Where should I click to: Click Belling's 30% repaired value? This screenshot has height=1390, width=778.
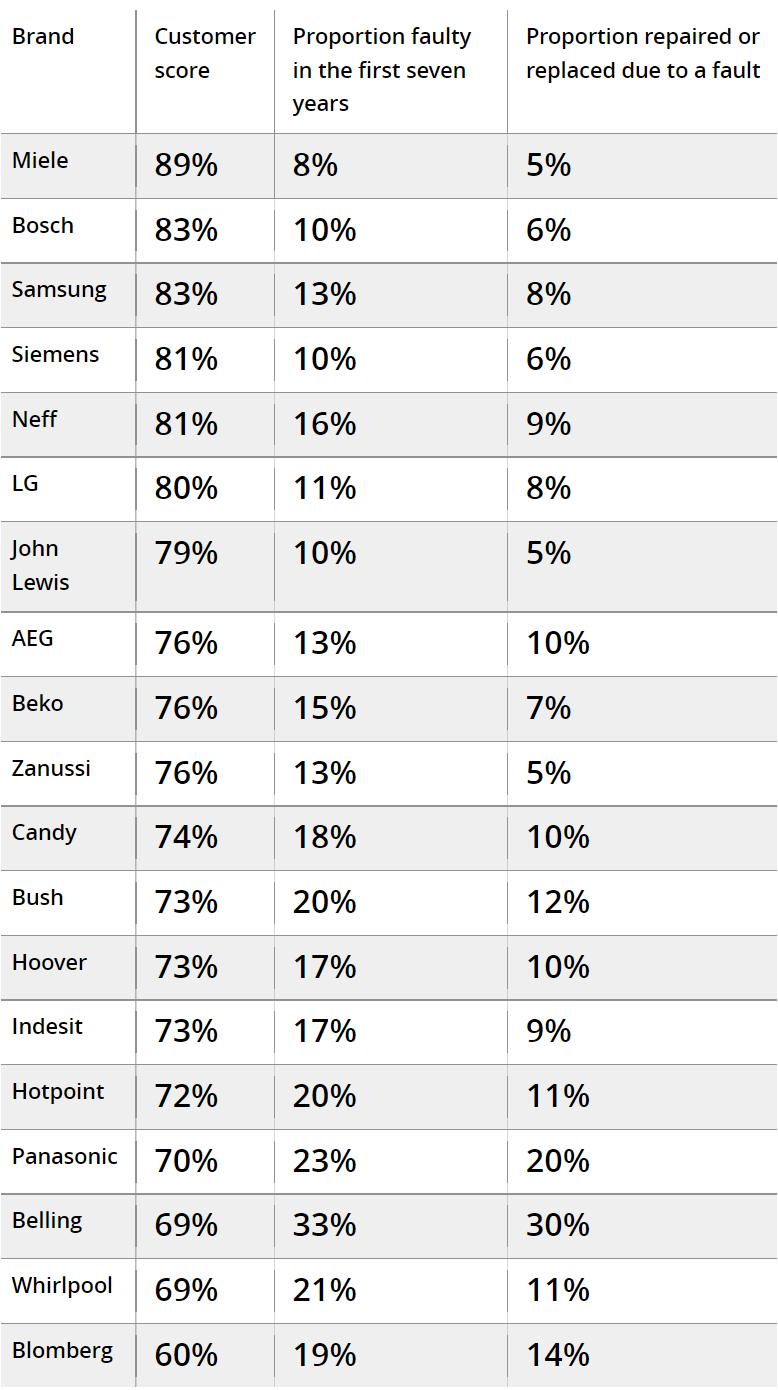557,1225
